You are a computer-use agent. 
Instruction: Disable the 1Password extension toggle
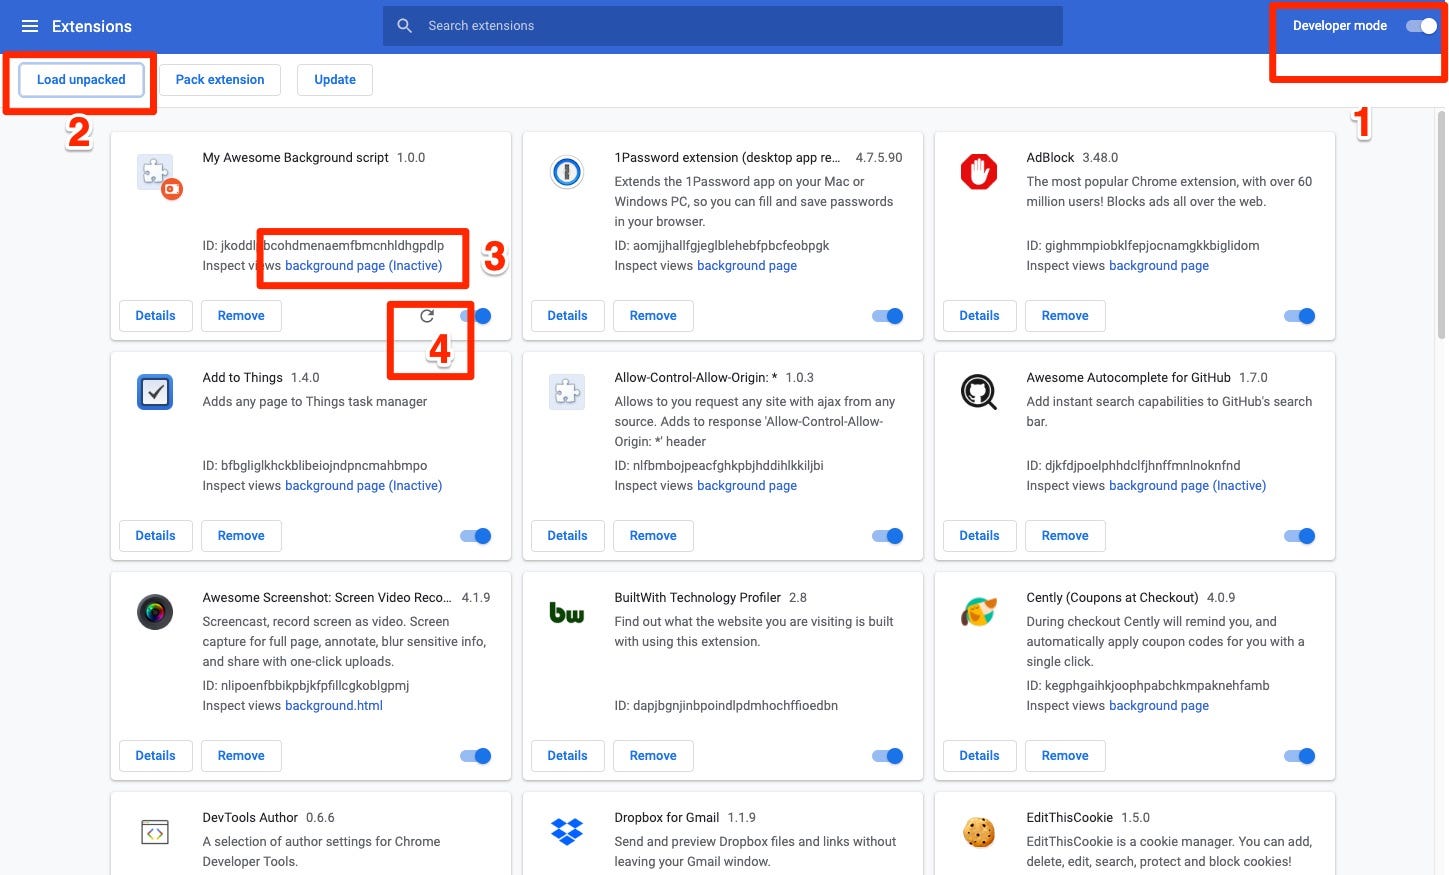tap(888, 316)
